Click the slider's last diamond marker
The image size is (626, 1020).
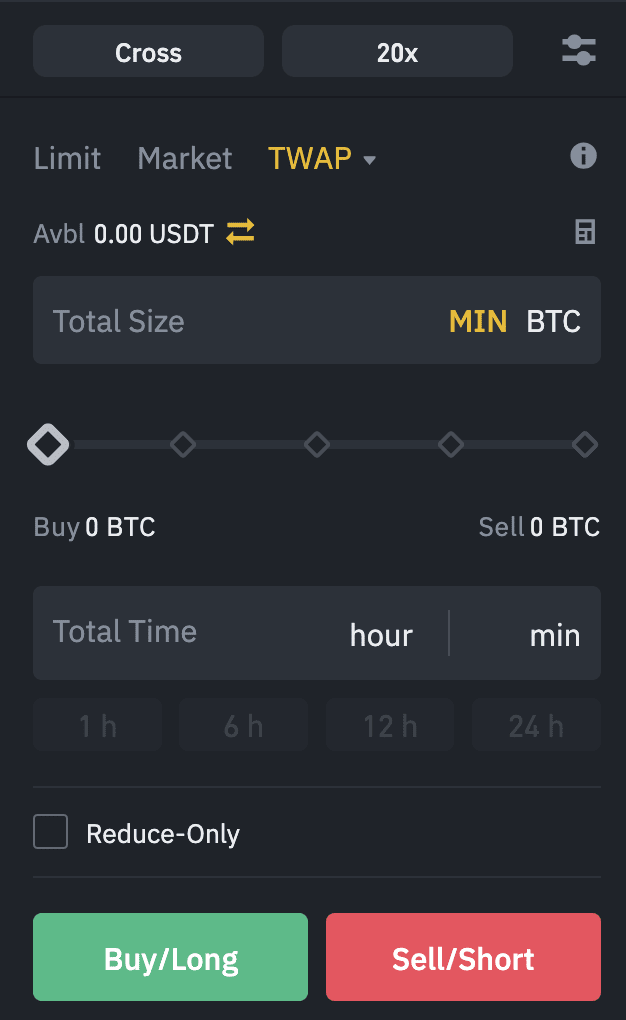pyautogui.click(x=585, y=444)
